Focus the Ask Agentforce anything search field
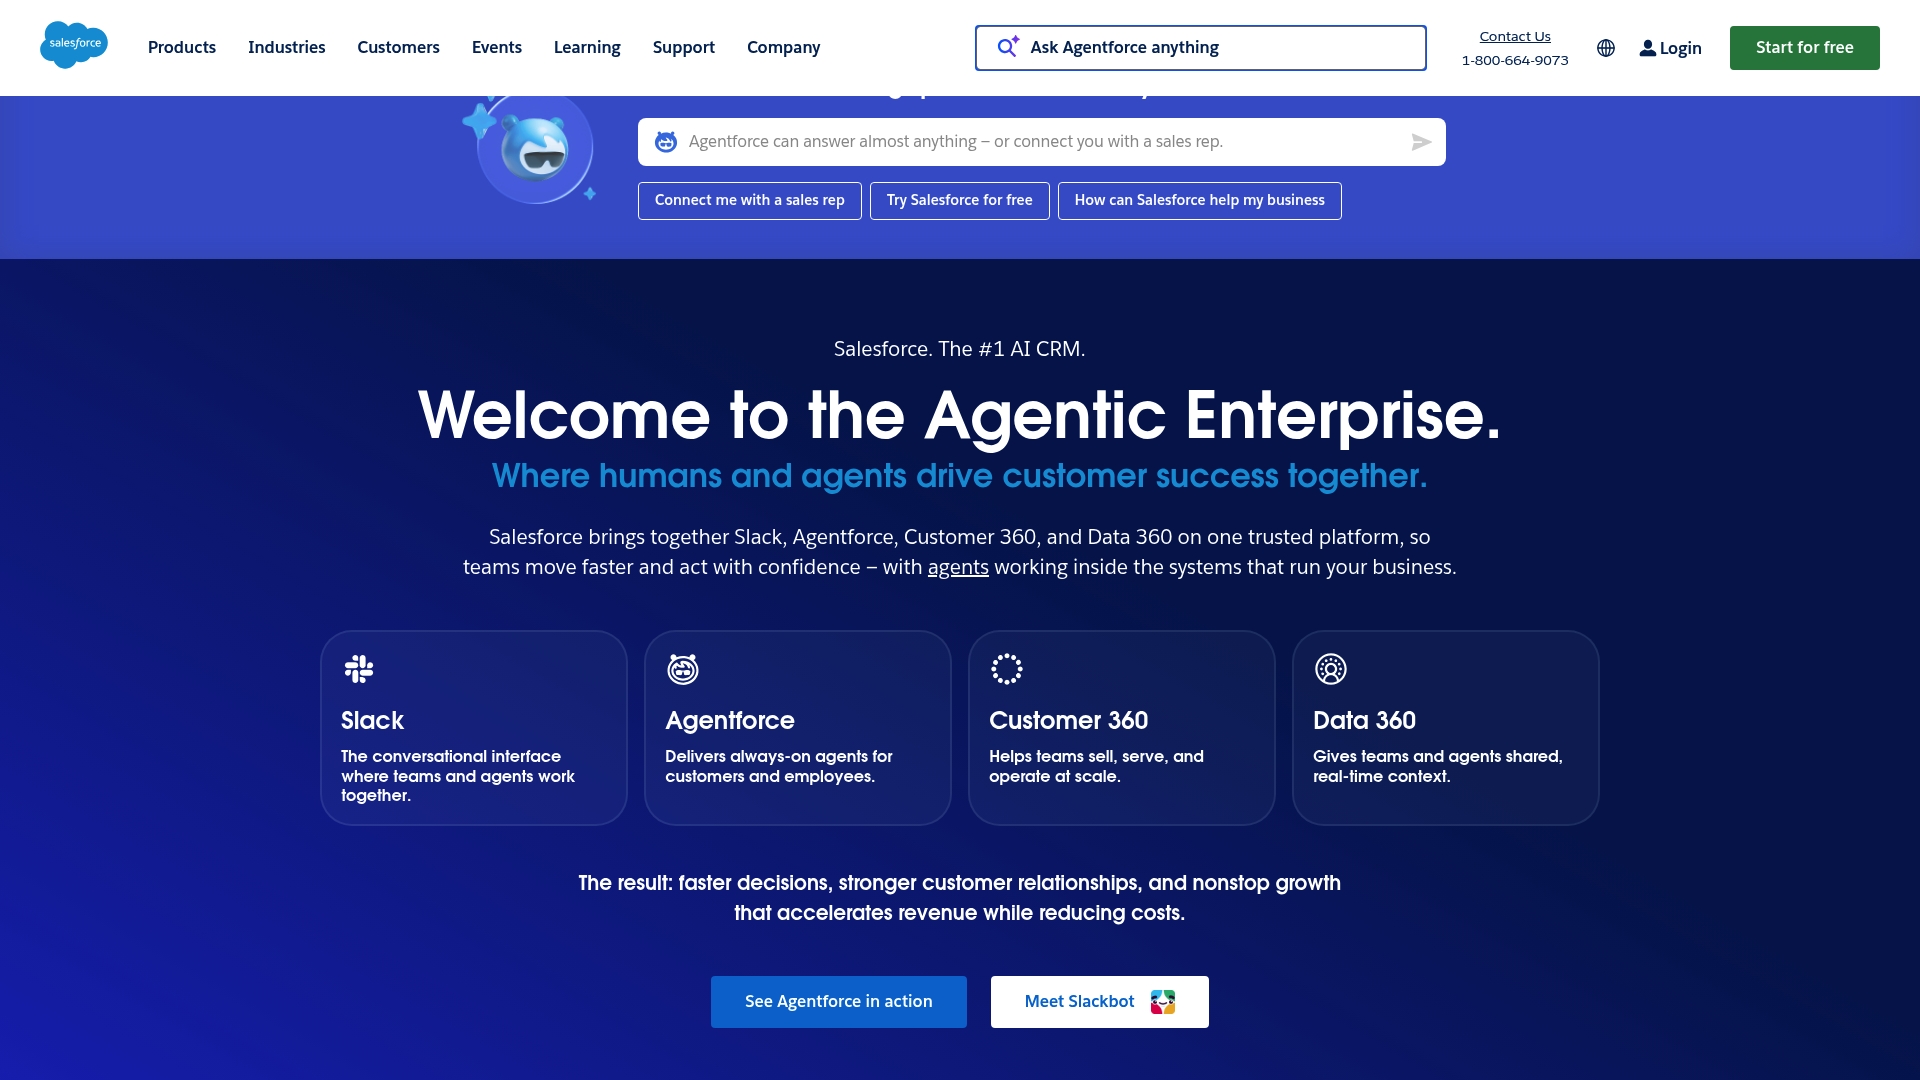Screen dimensions: 1920x1080 pyautogui.click(x=1201, y=48)
